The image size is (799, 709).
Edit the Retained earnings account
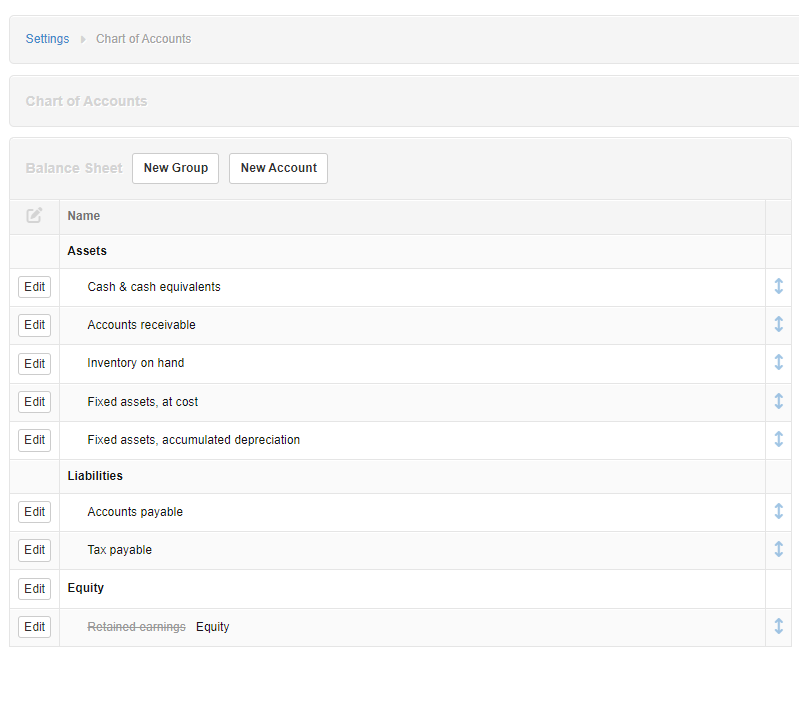(x=34, y=627)
